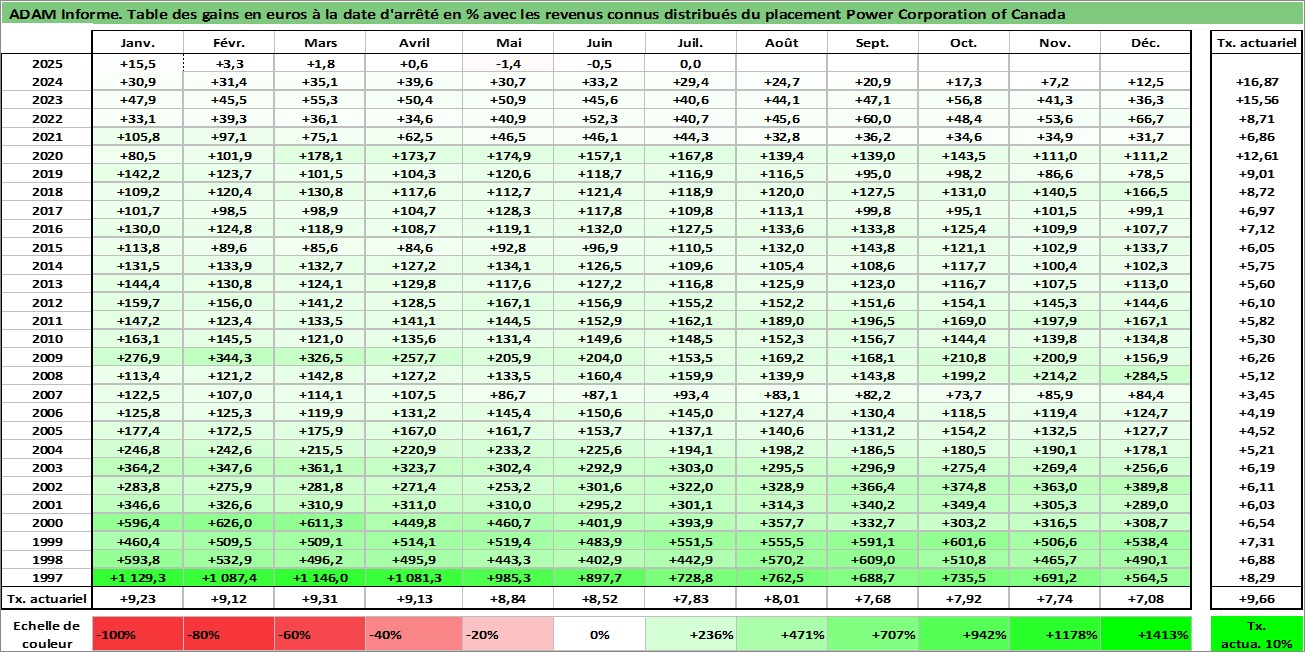Click the +471% color scale swatch
This screenshot has height=652, width=1305.
click(782, 634)
